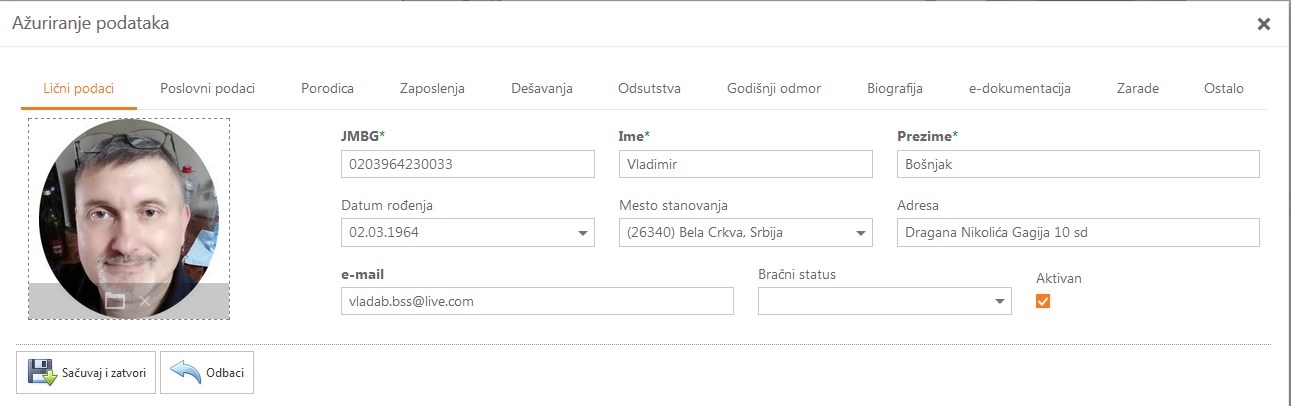Open the Porodica tab
1291x406 pixels.
pyautogui.click(x=327, y=88)
